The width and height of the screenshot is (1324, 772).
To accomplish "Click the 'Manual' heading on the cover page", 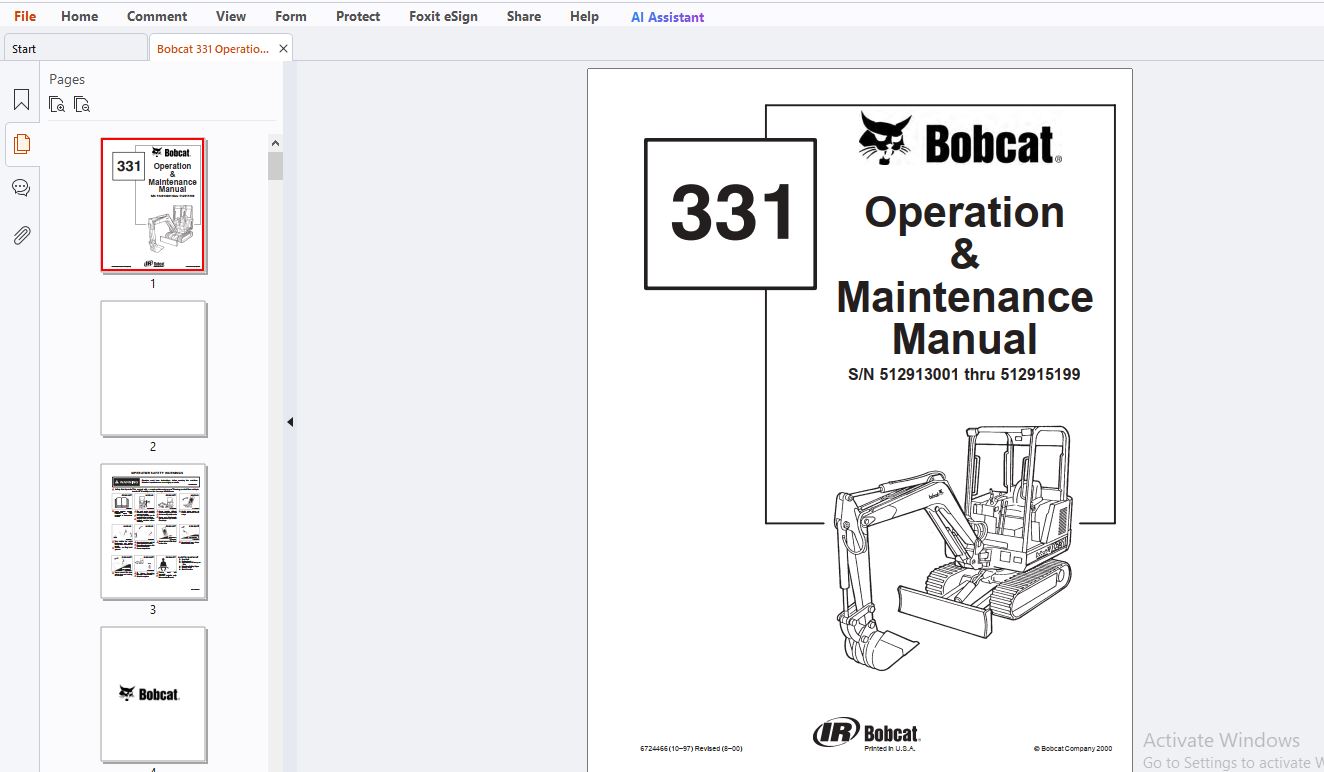I will [964, 339].
